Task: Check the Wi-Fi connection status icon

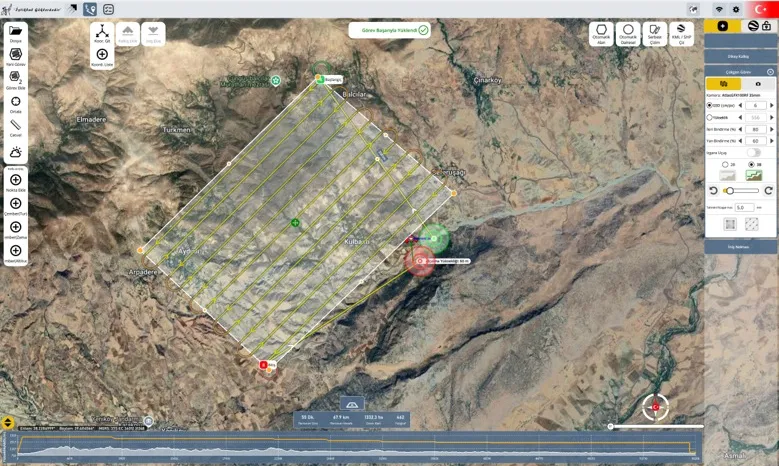Action: coord(719,9)
